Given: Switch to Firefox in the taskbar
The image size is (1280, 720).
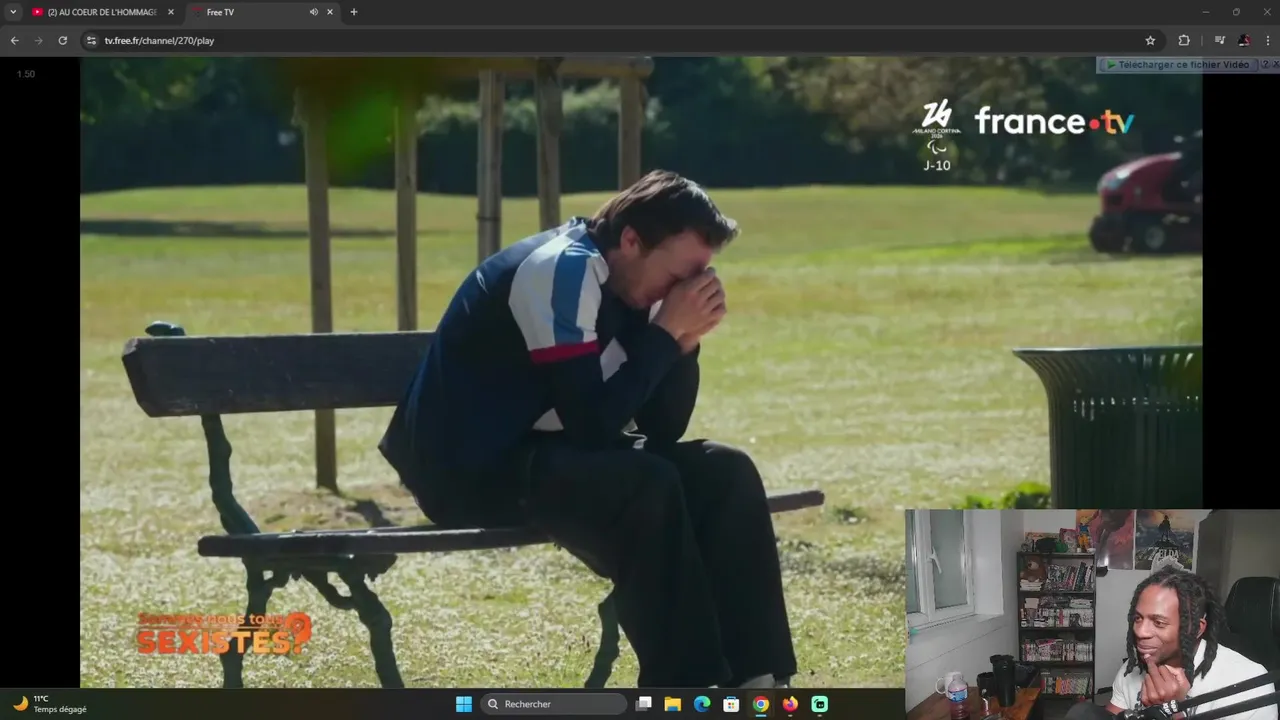Looking at the screenshot, I should 790,704.
